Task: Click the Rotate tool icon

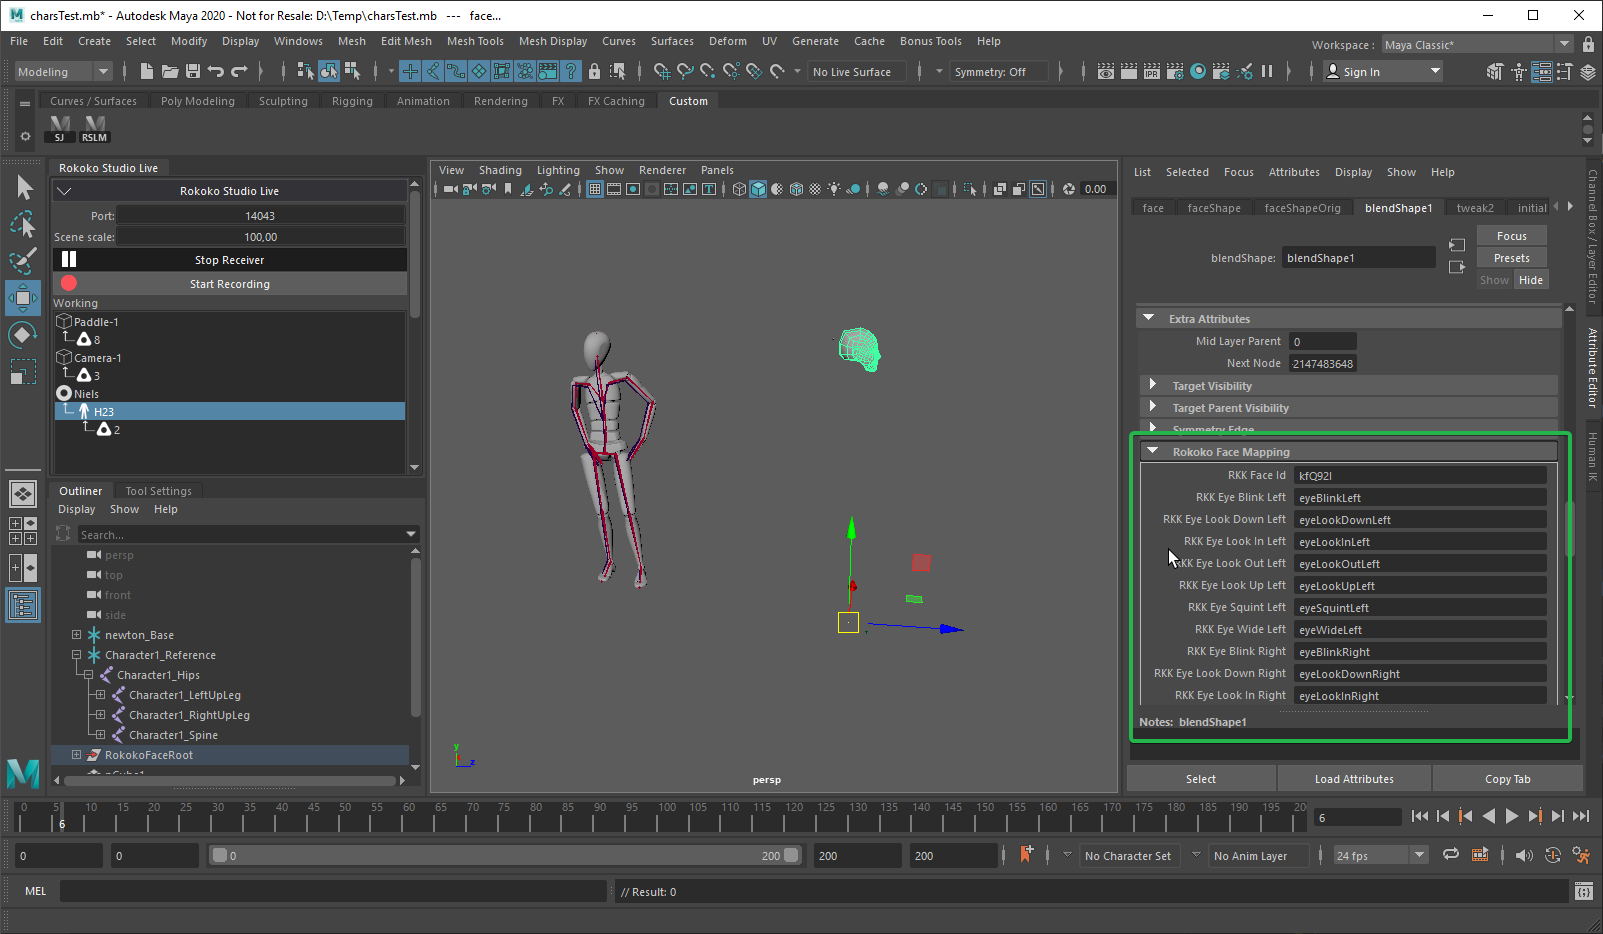Action: [23, 335]
